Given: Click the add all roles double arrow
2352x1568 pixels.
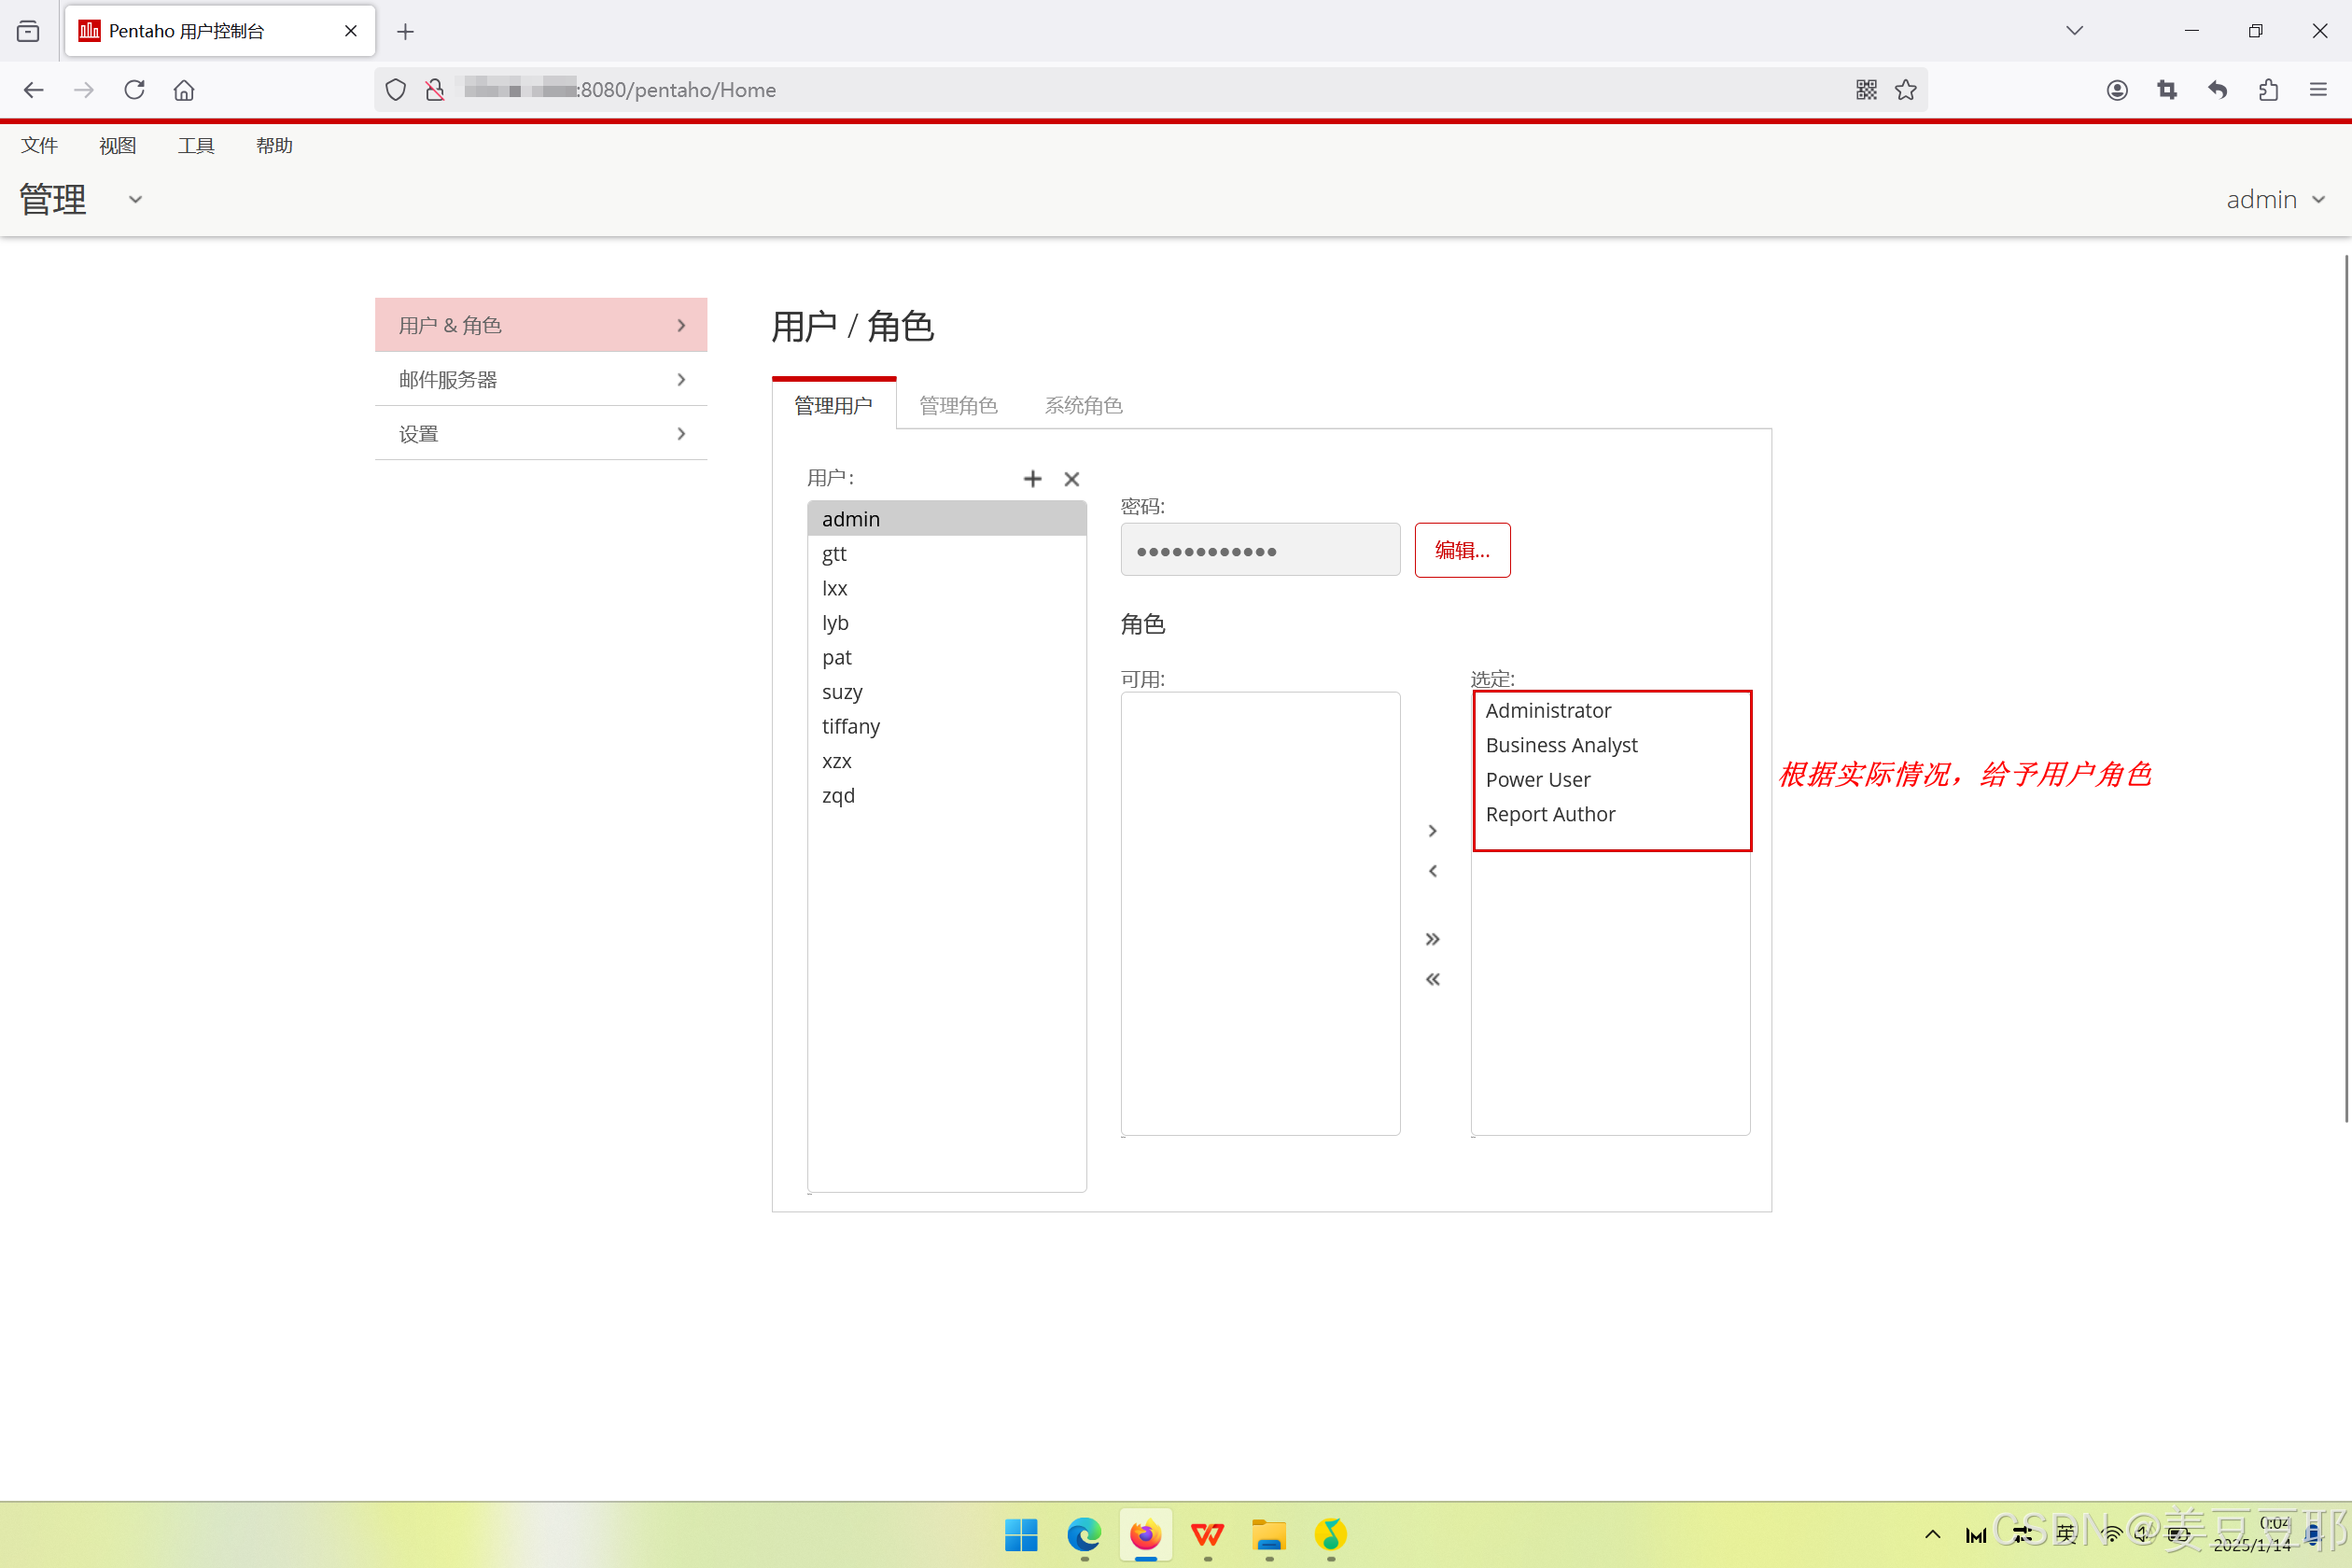Looking at the screenshot, I should click(x=1432, y=939).
